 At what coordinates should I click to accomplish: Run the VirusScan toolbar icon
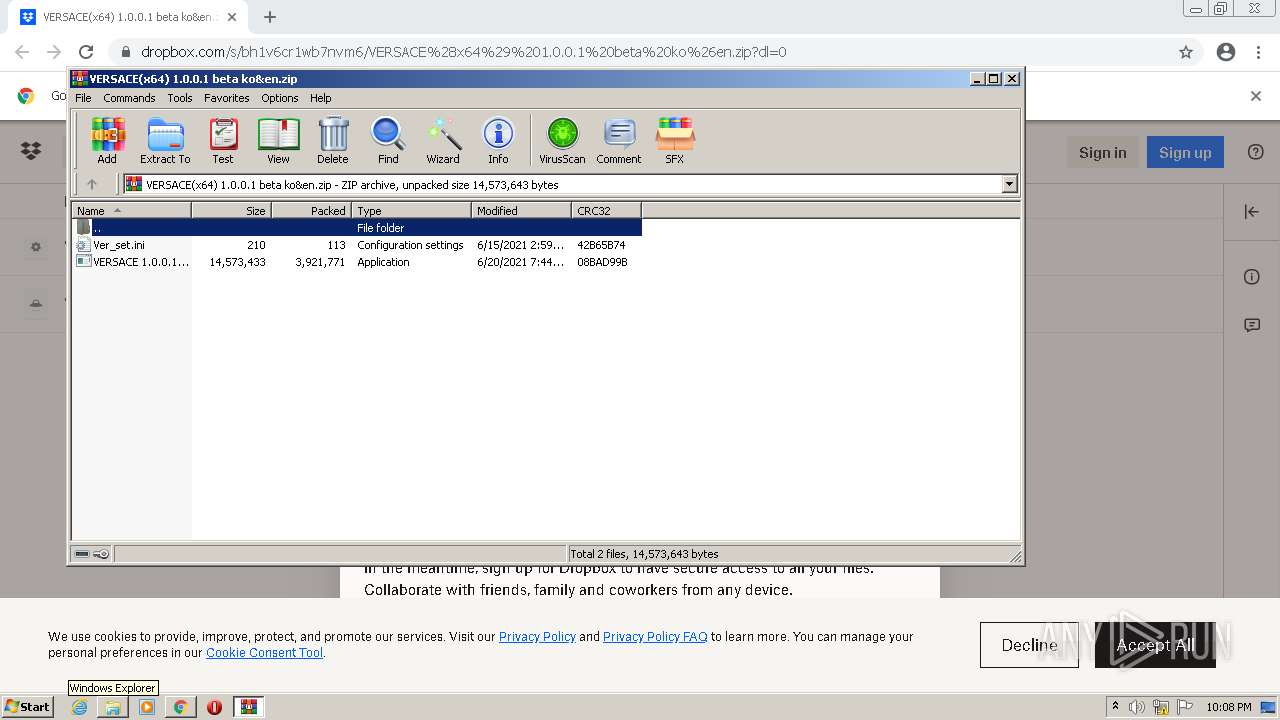pyautogui.click(x=562, y=140)
